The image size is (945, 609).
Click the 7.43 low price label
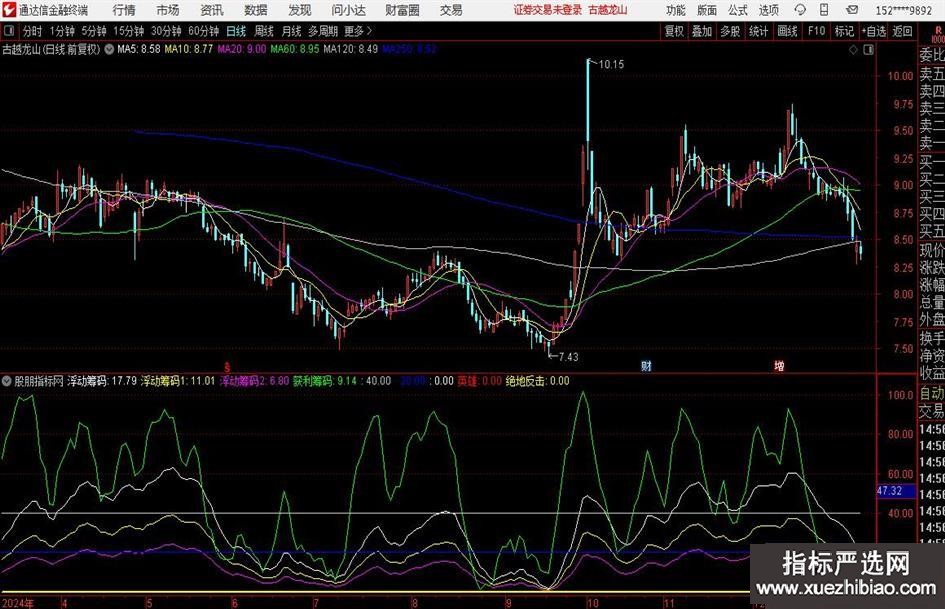[x=568, y=357]
